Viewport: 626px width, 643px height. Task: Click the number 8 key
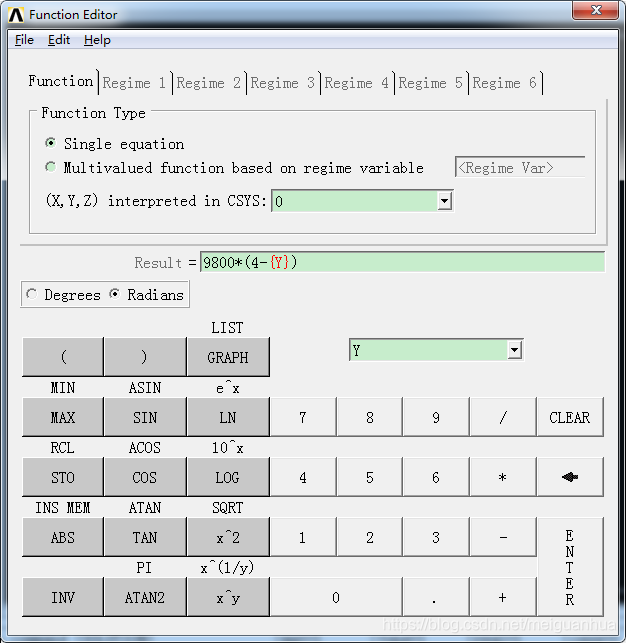(369, 417)
